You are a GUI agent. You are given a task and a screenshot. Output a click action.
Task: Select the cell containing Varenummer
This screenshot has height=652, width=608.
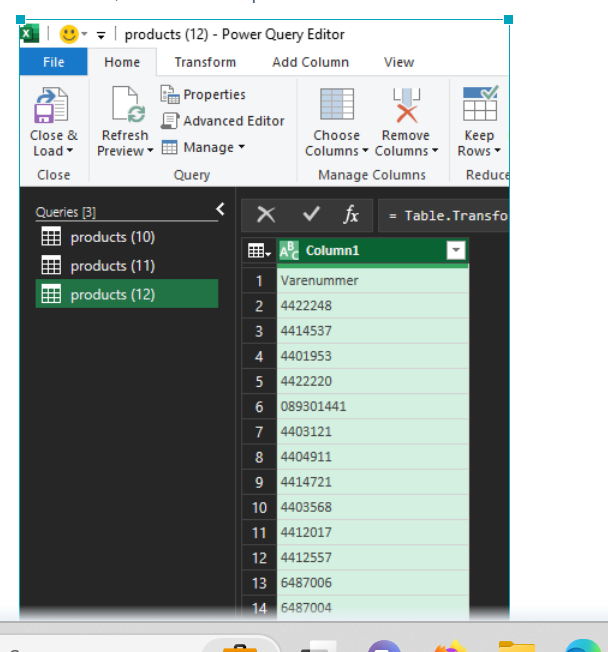click(x=373, y=281)
